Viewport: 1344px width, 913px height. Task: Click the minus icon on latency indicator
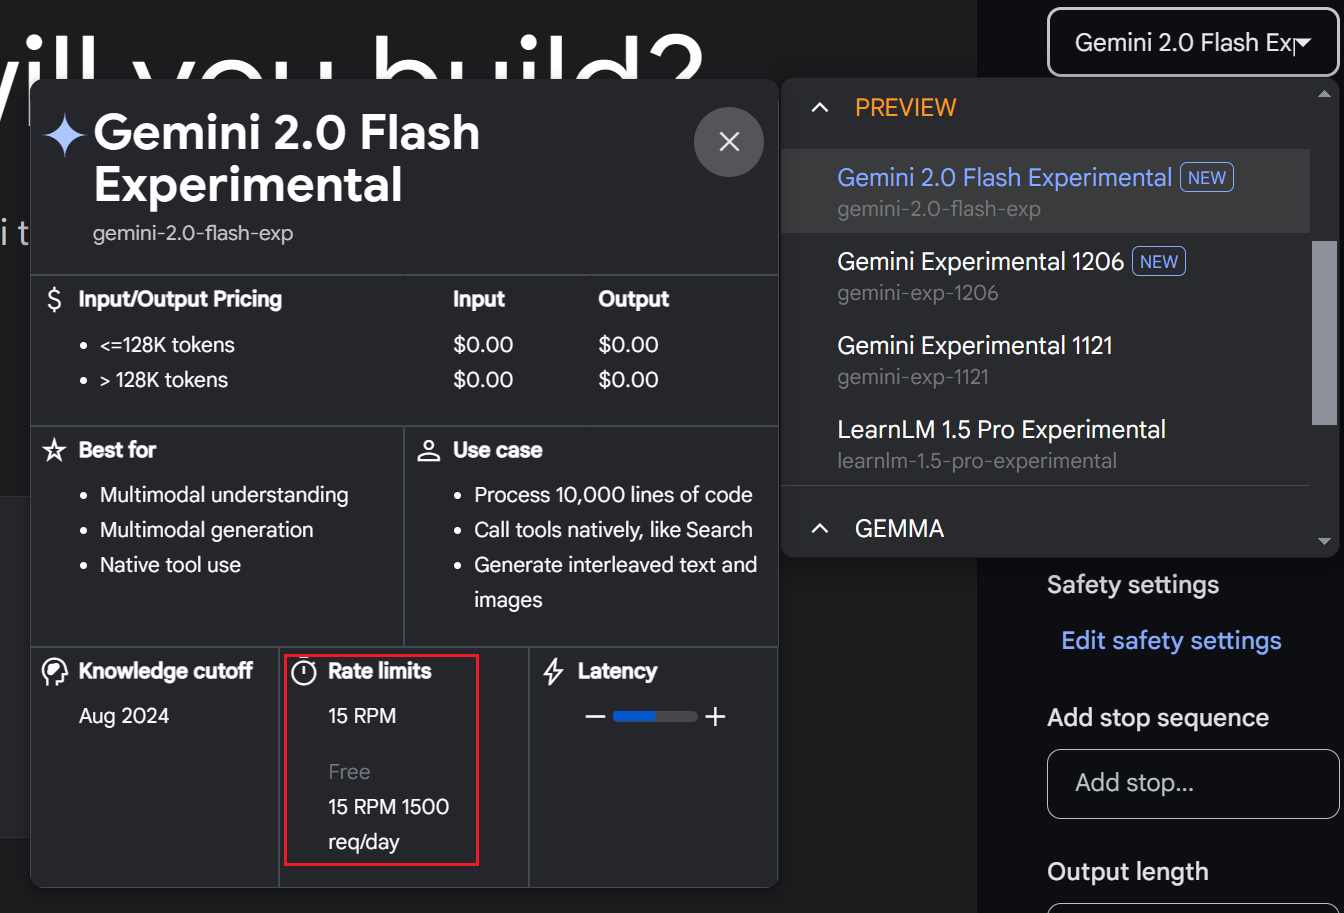pos(595,716)
